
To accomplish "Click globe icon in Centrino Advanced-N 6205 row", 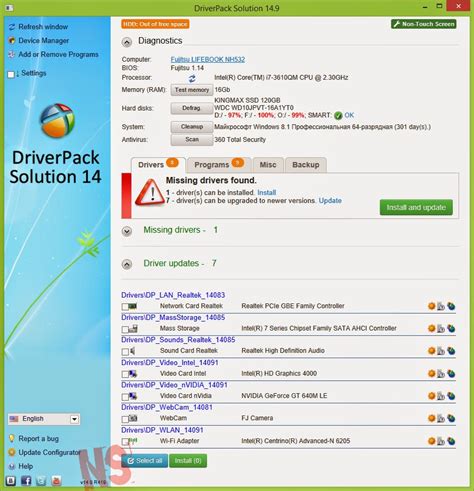I will pyautogui.click(x=451, y=441).
